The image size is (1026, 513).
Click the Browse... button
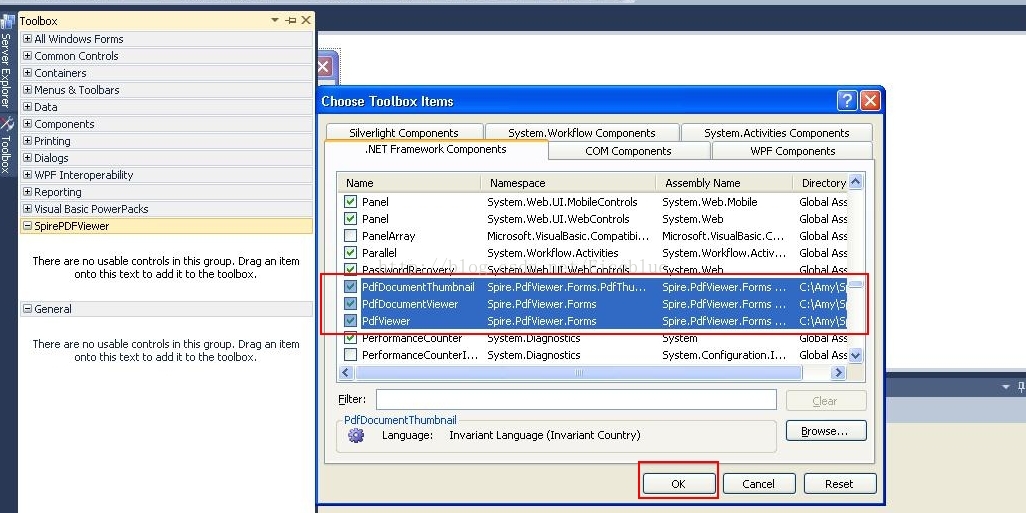click(x=825, y=431)
